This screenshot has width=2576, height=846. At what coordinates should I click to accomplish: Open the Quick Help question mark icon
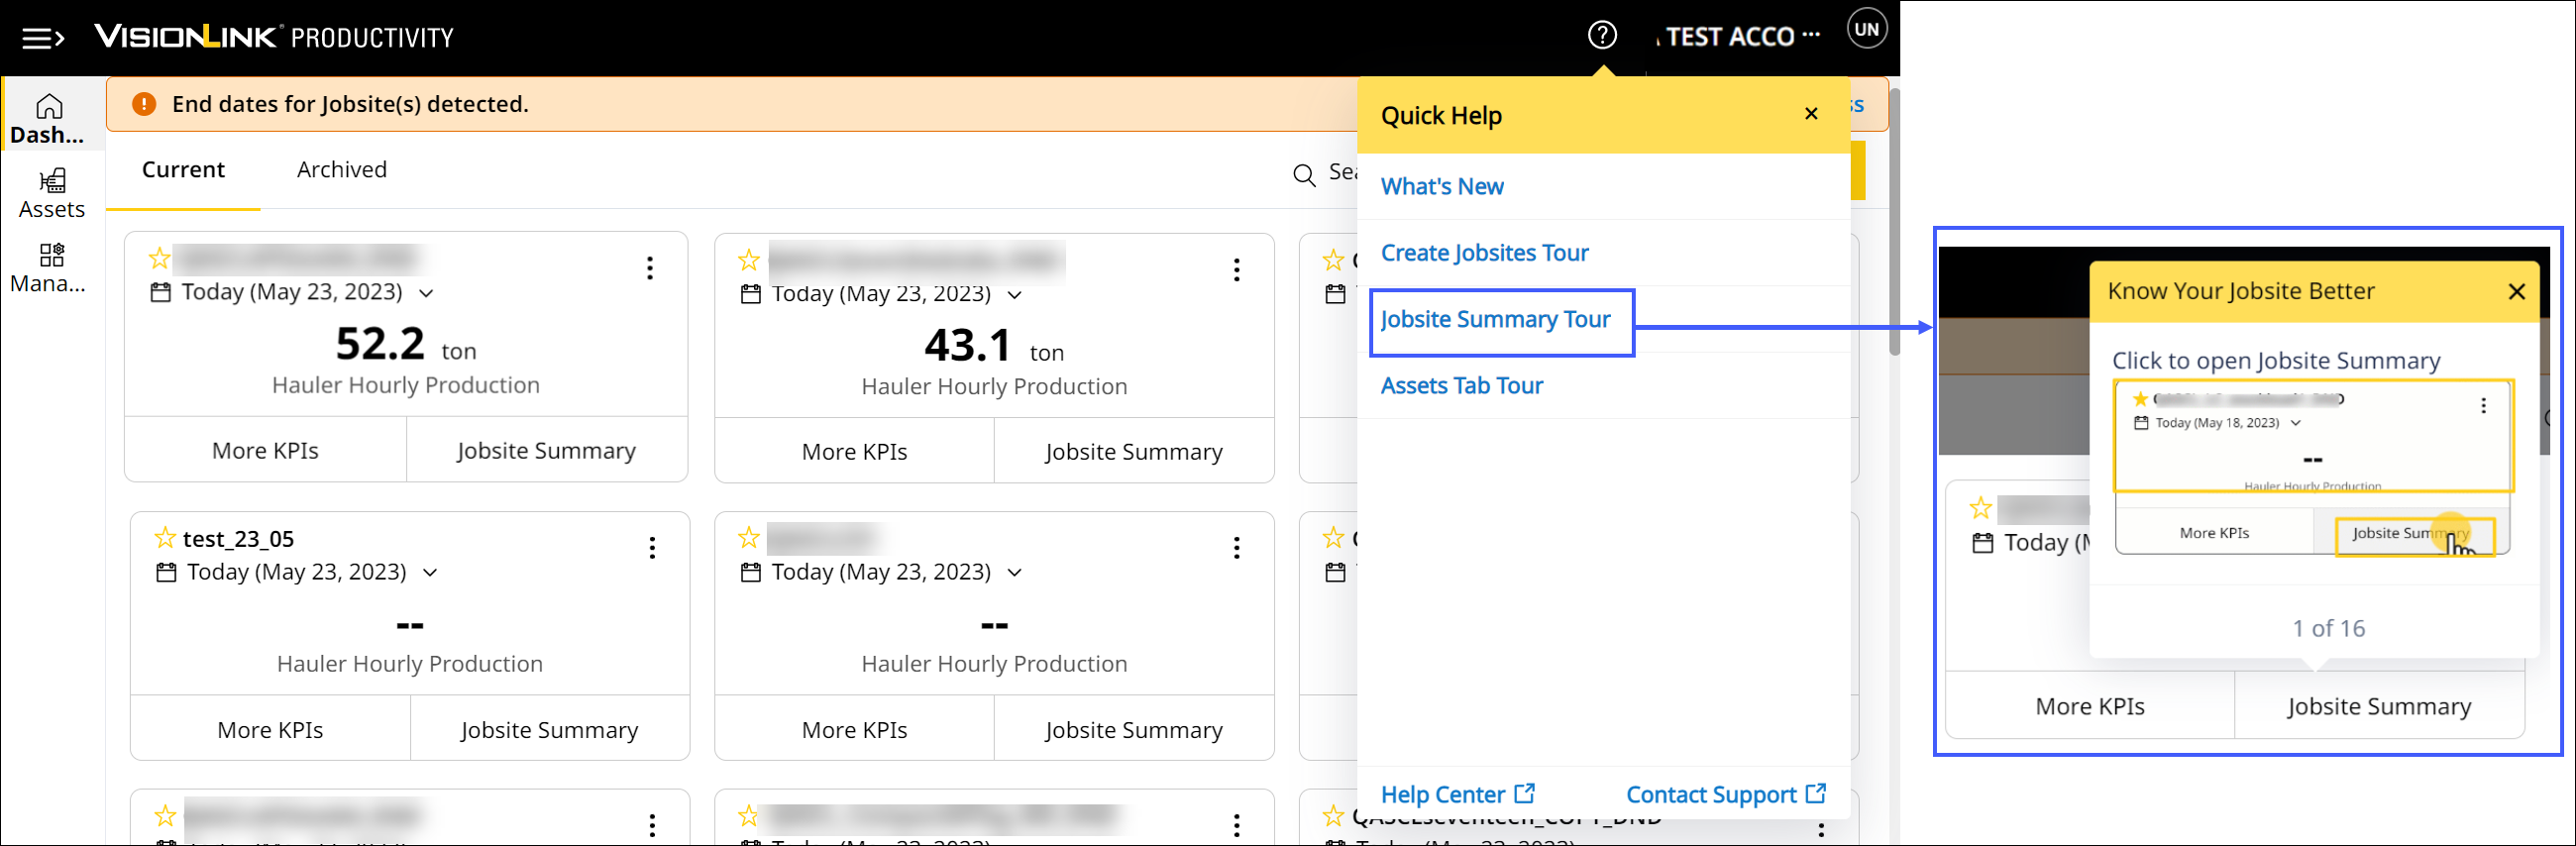(1601, 36)
